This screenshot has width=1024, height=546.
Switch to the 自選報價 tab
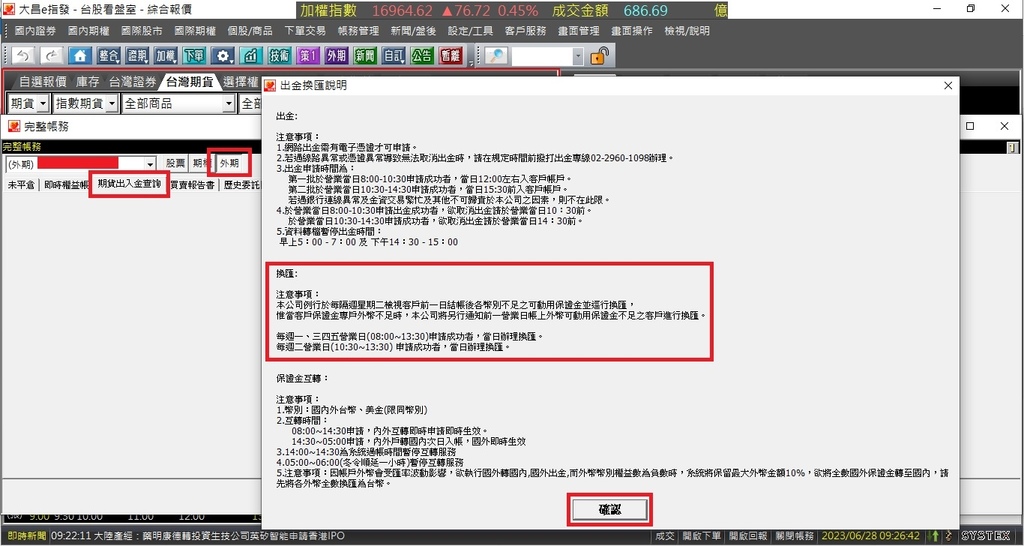[x=42, y=82]
